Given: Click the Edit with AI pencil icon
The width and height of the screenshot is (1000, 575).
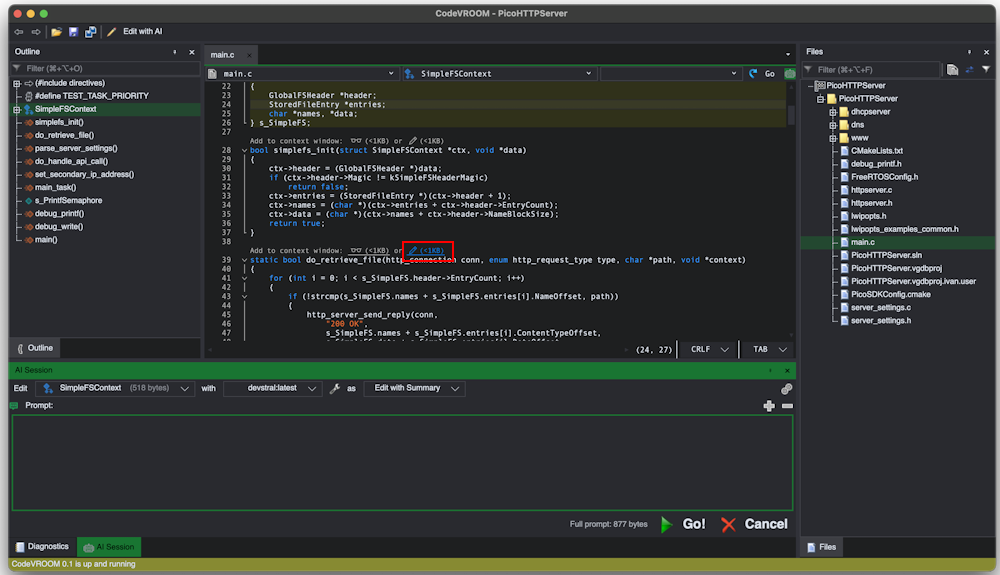Looking at the screenshot, I should click(x=112, y=31).
